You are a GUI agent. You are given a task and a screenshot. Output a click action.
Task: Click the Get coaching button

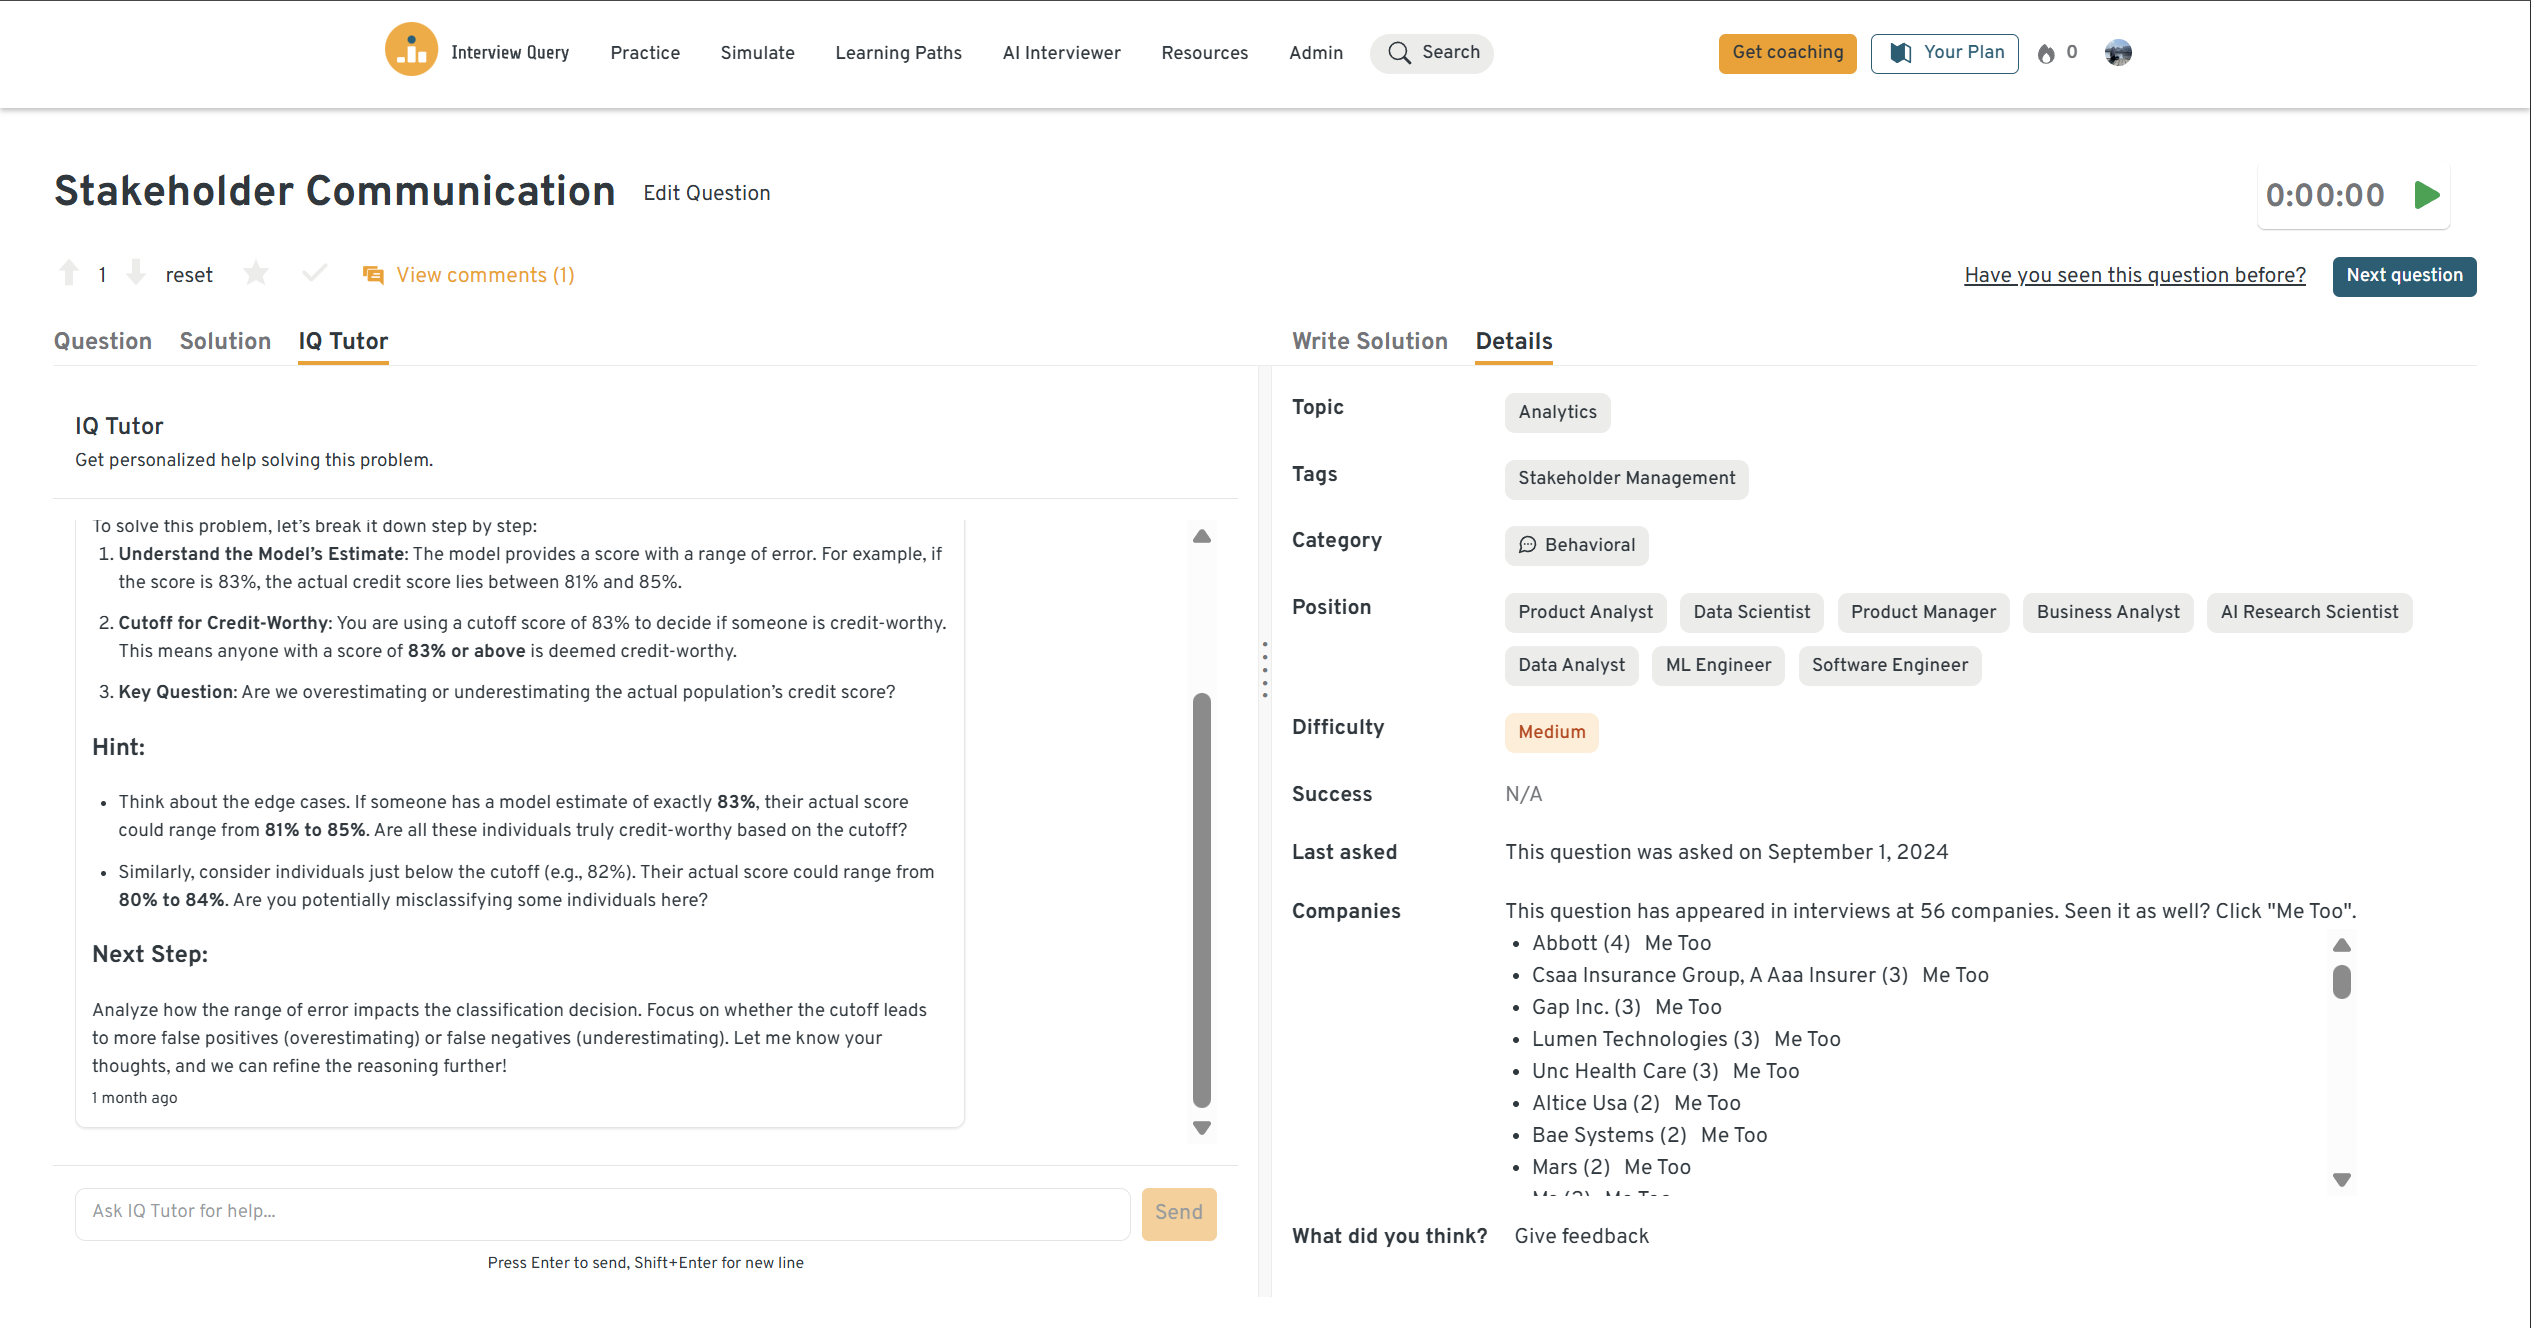1787,53
